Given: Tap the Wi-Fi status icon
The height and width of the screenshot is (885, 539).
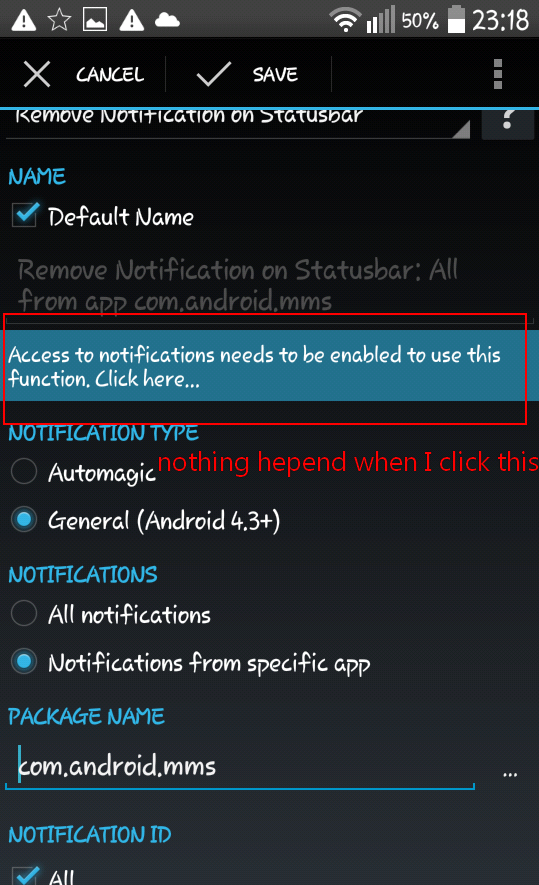Looking at the screenshot, I should tap(345, 21).
